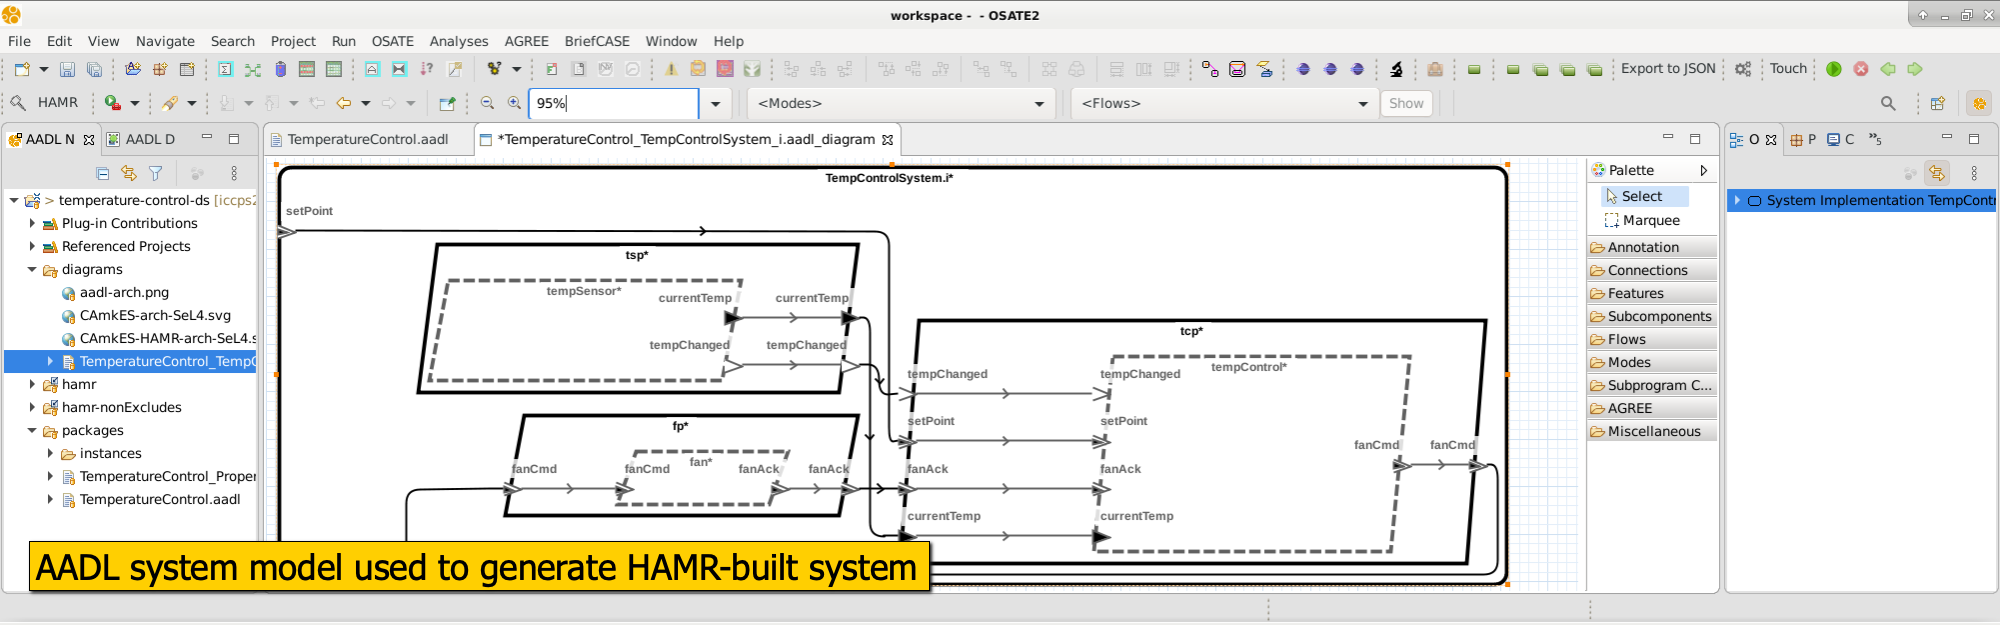Collapse all in AADL Navigator toolbar
The height and width of the screenshot is (625, 2000).
click(102, 173)
